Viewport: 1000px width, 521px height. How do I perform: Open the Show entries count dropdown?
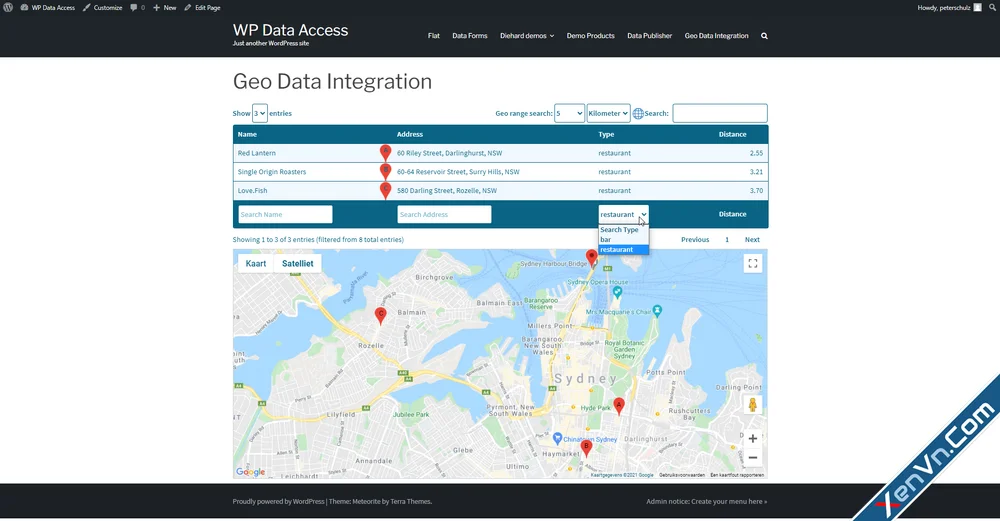point(260,113)
